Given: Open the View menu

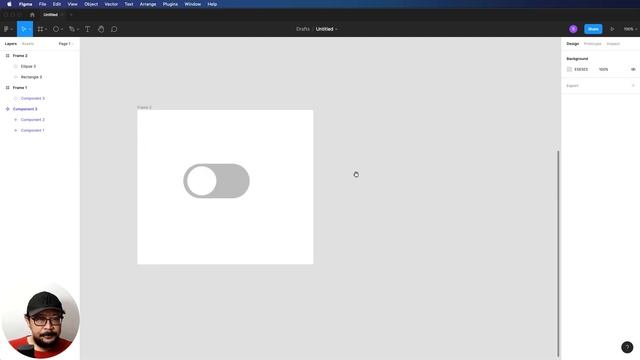Looking at the screenshot, I should (72, 4).
